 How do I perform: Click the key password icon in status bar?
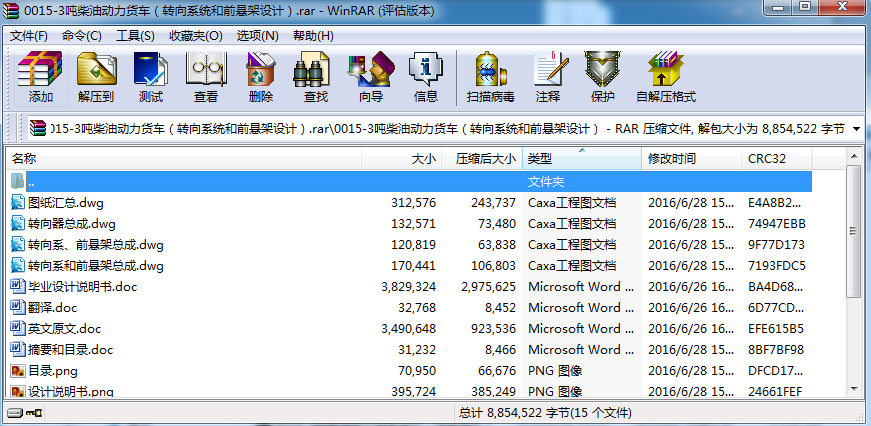click(x=34, y=413)
